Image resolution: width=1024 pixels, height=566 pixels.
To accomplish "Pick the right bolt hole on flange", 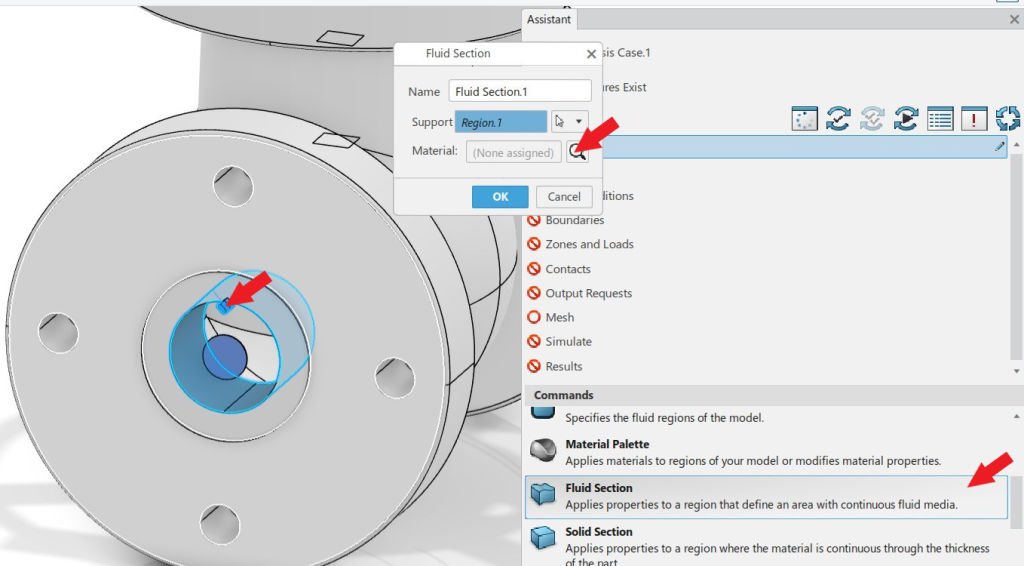I will 394,377.
